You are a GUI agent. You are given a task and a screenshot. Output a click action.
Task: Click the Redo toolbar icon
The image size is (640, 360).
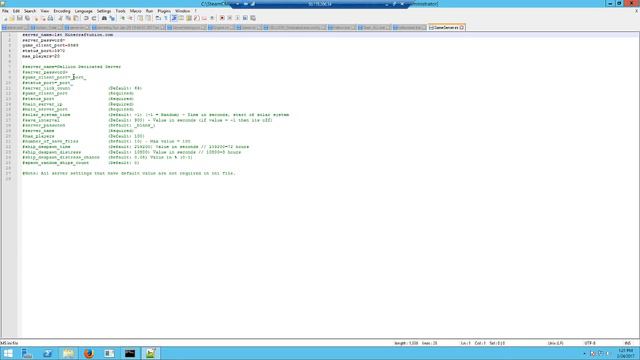94,18
